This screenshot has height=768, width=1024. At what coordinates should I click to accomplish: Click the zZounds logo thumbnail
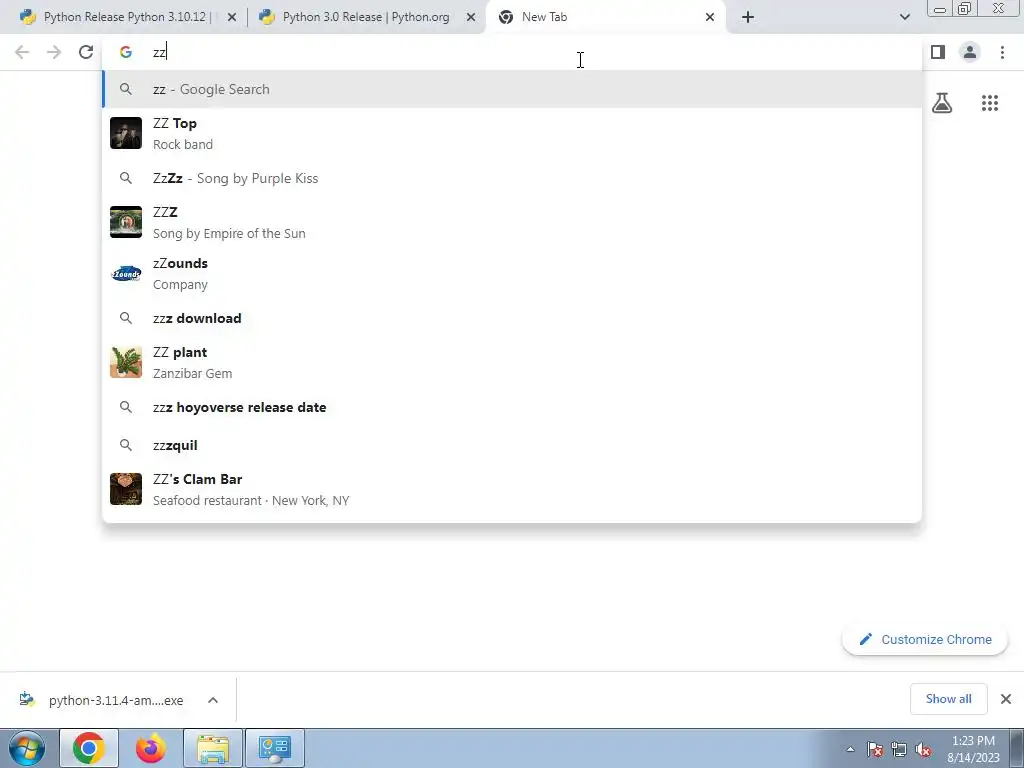pos(126,274)
